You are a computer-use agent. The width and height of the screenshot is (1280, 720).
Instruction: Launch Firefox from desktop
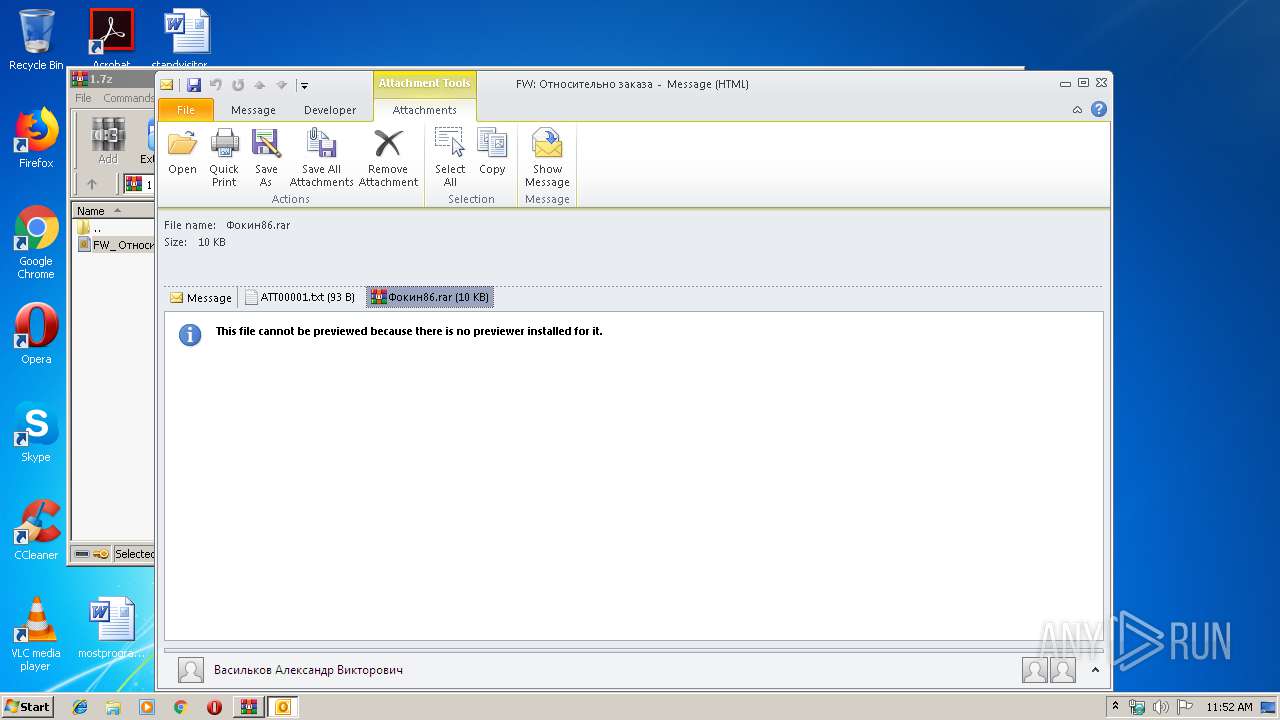(36, 139)
